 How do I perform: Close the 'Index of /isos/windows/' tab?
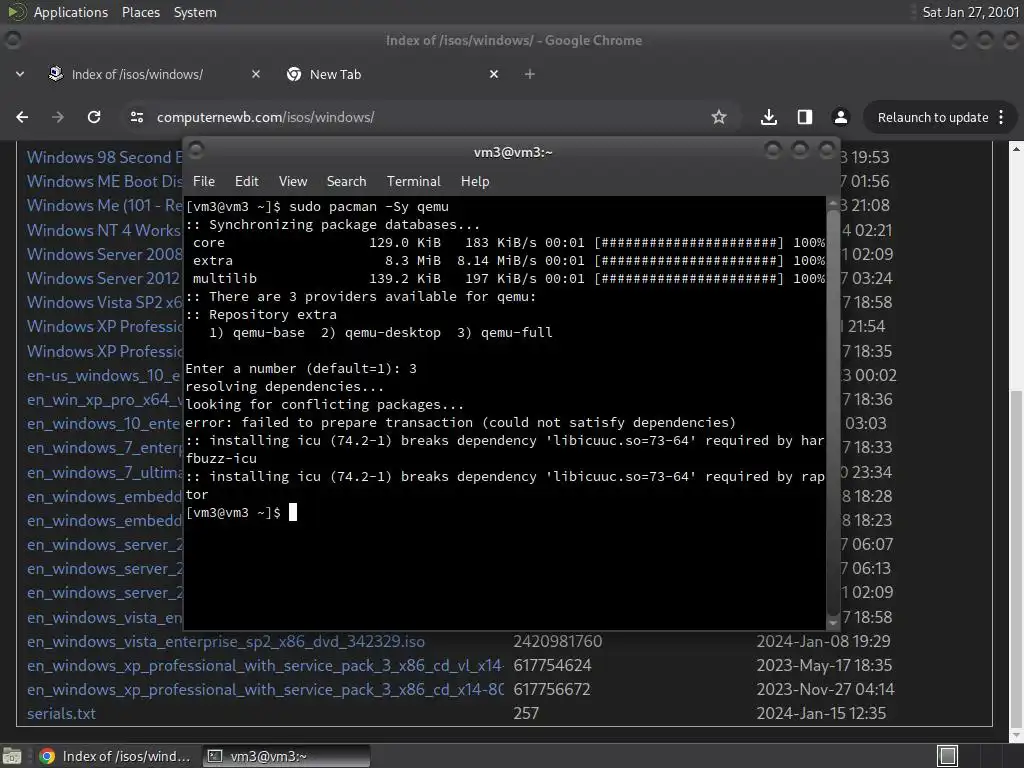pos(256,74)
